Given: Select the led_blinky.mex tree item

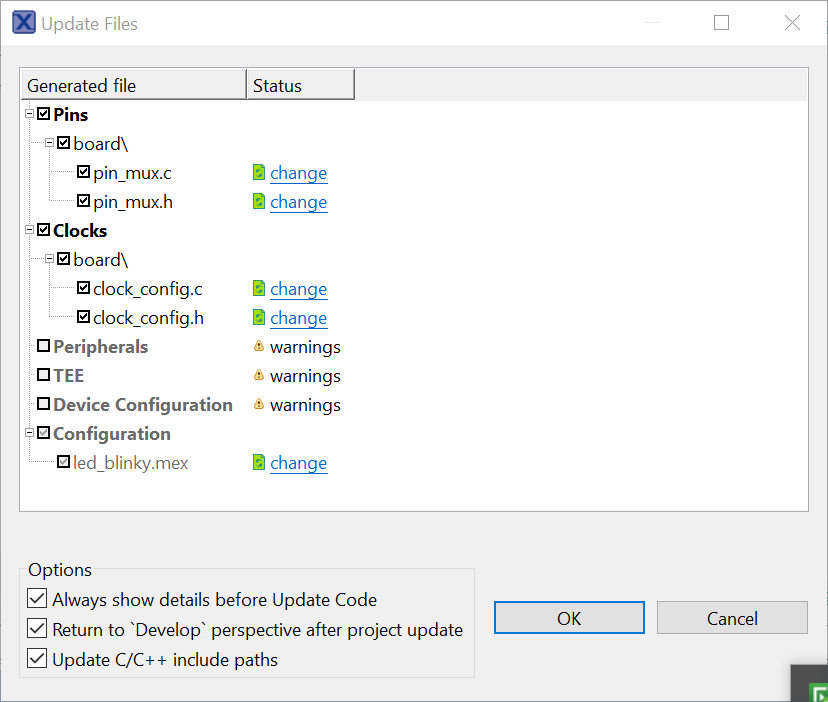Looking at the screenshot, I should [130, 463].
